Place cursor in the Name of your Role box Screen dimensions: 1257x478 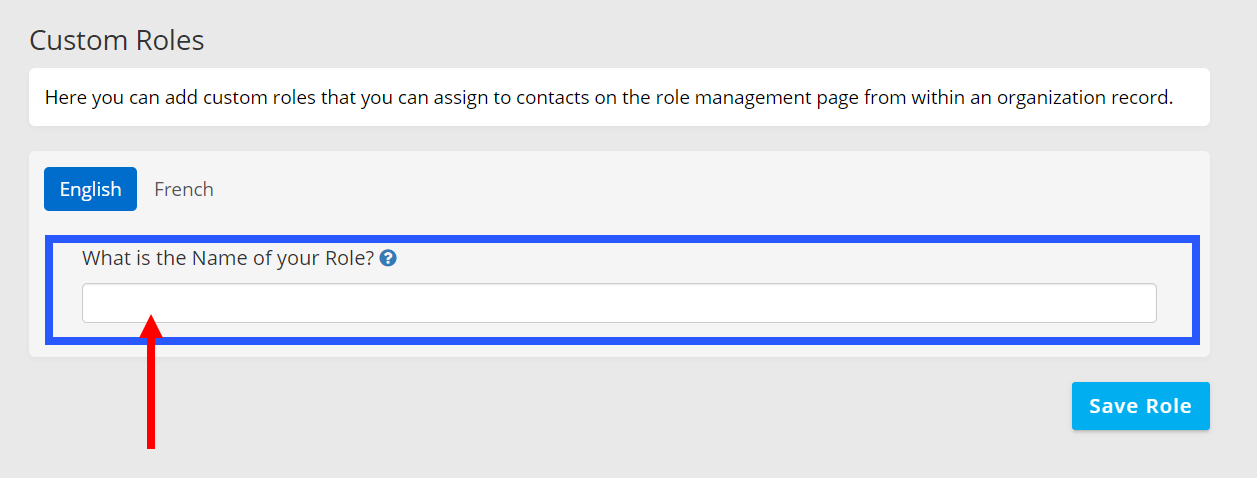[619, 303]
